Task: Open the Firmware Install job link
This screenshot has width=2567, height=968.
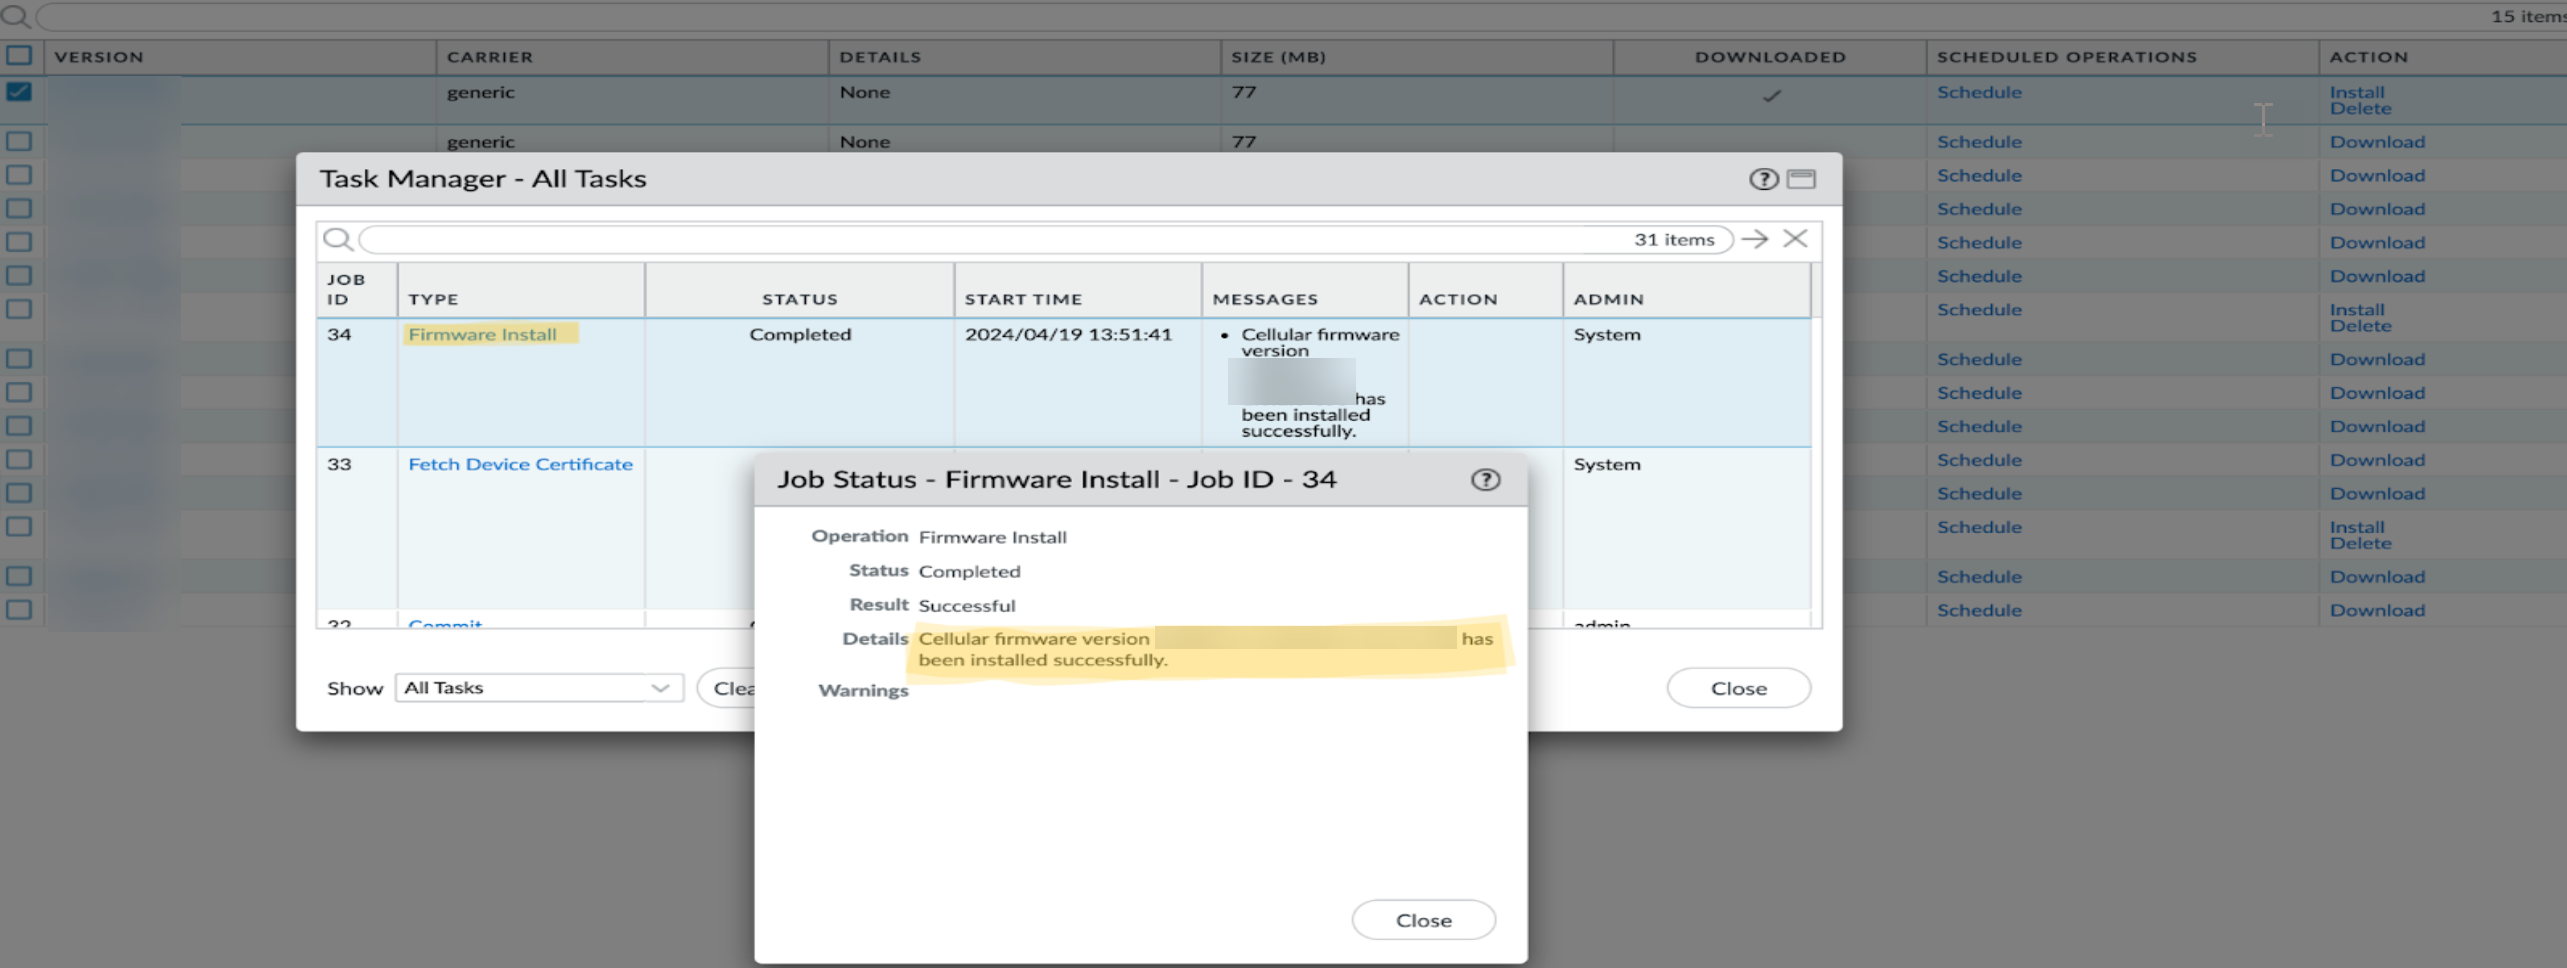Action: pos(482,335)
